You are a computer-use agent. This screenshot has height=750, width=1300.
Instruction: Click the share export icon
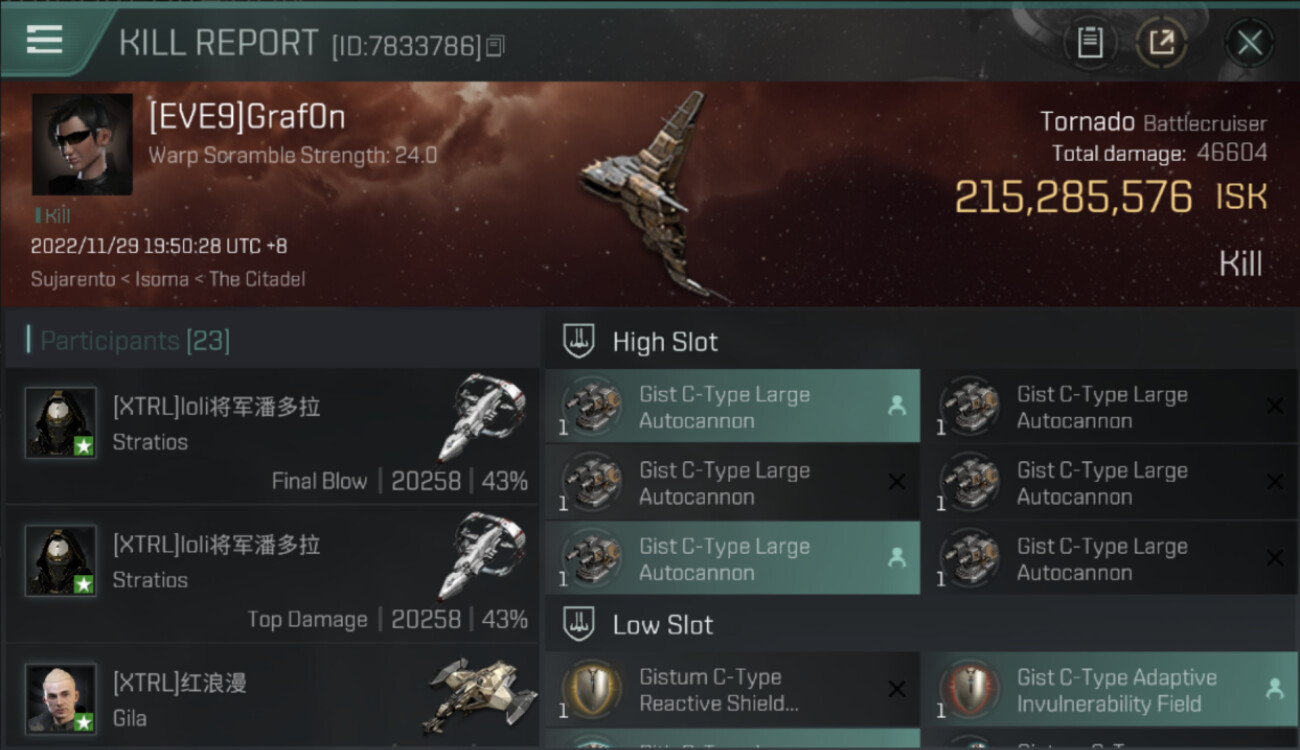point(1161,43)
